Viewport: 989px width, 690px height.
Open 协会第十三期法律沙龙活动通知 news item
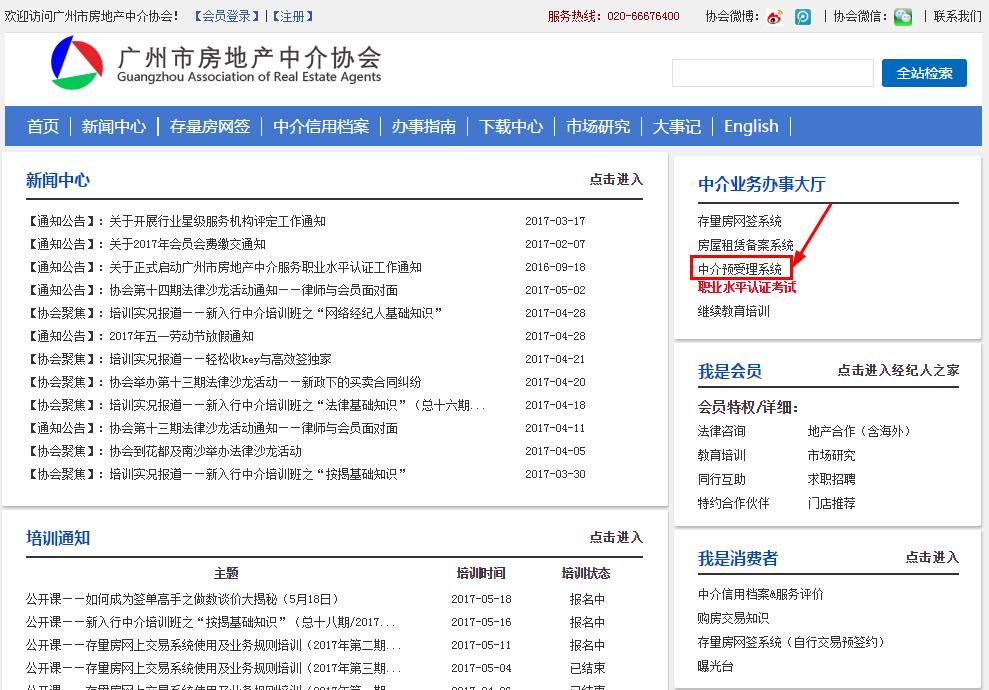point(254,428)
